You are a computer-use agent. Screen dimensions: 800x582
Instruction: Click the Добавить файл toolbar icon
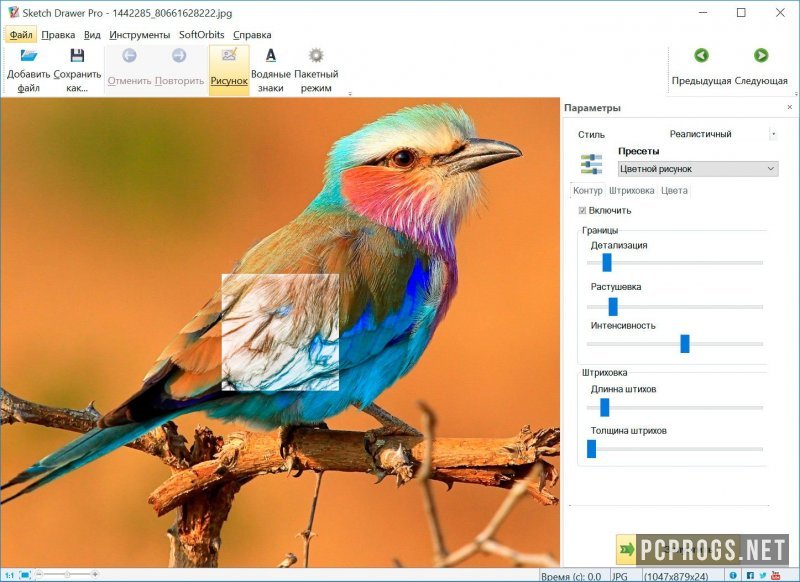pos(29,55)
